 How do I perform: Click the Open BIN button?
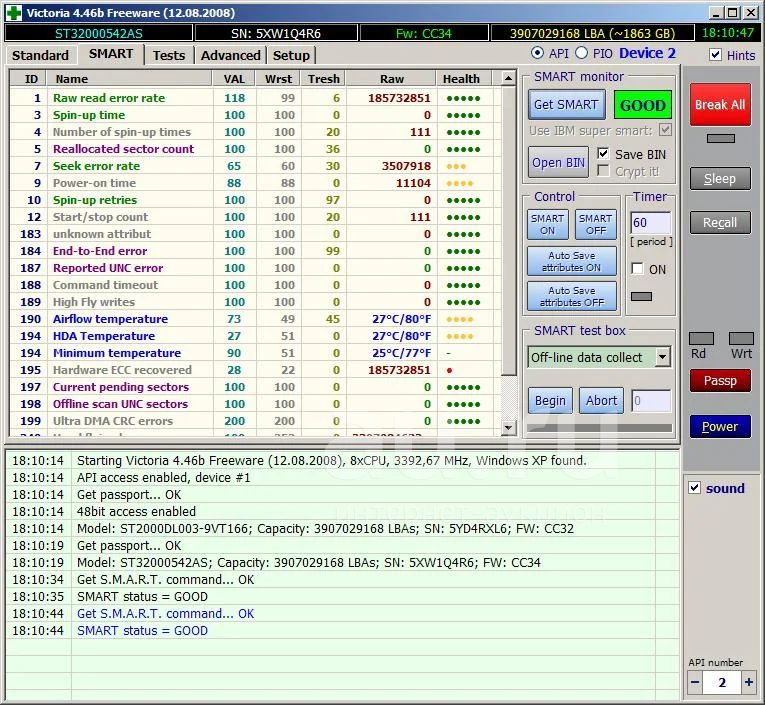click(x=558, y=162)
